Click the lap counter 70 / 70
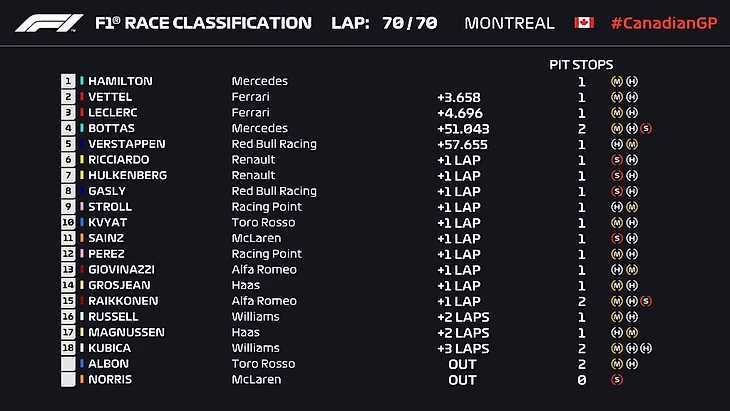The height and width of the screenshot is (411, 730). tap(409, 22)
